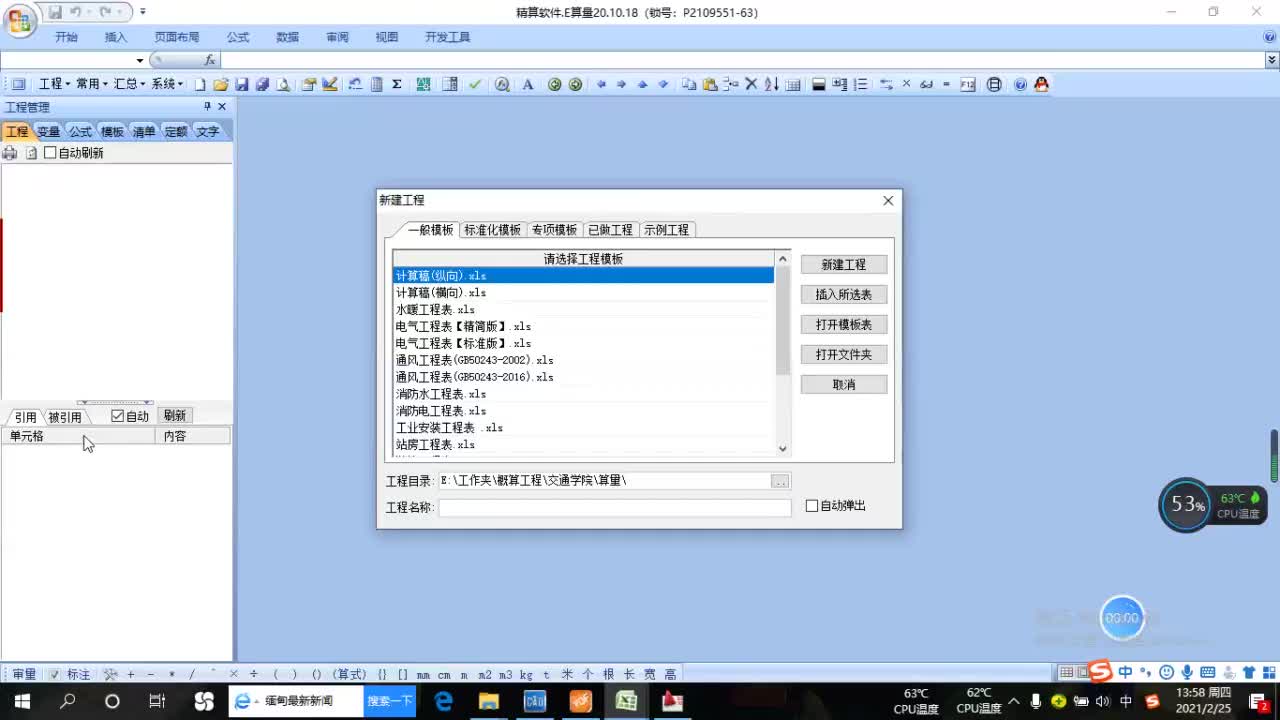The height and width of the screenshot is (720, 1280).
Task: Expand the name box dropdown arrow
Action: 138,60
